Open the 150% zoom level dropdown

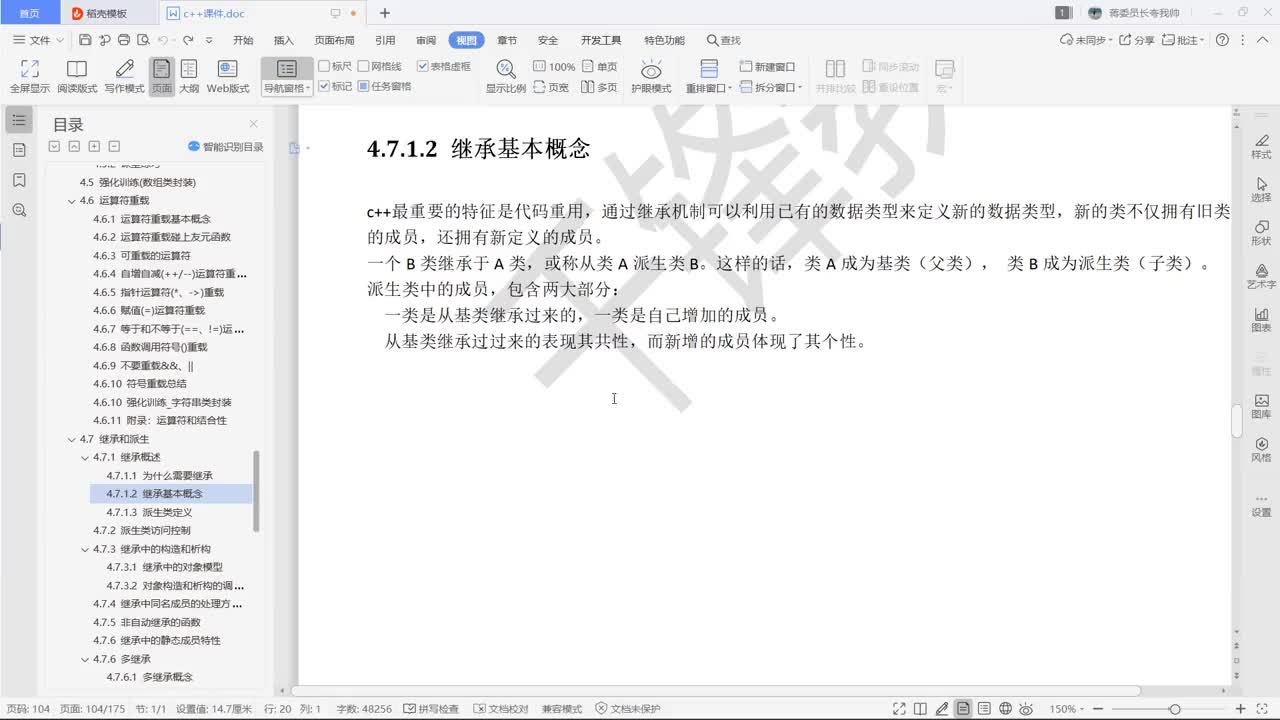[1067, 709]
